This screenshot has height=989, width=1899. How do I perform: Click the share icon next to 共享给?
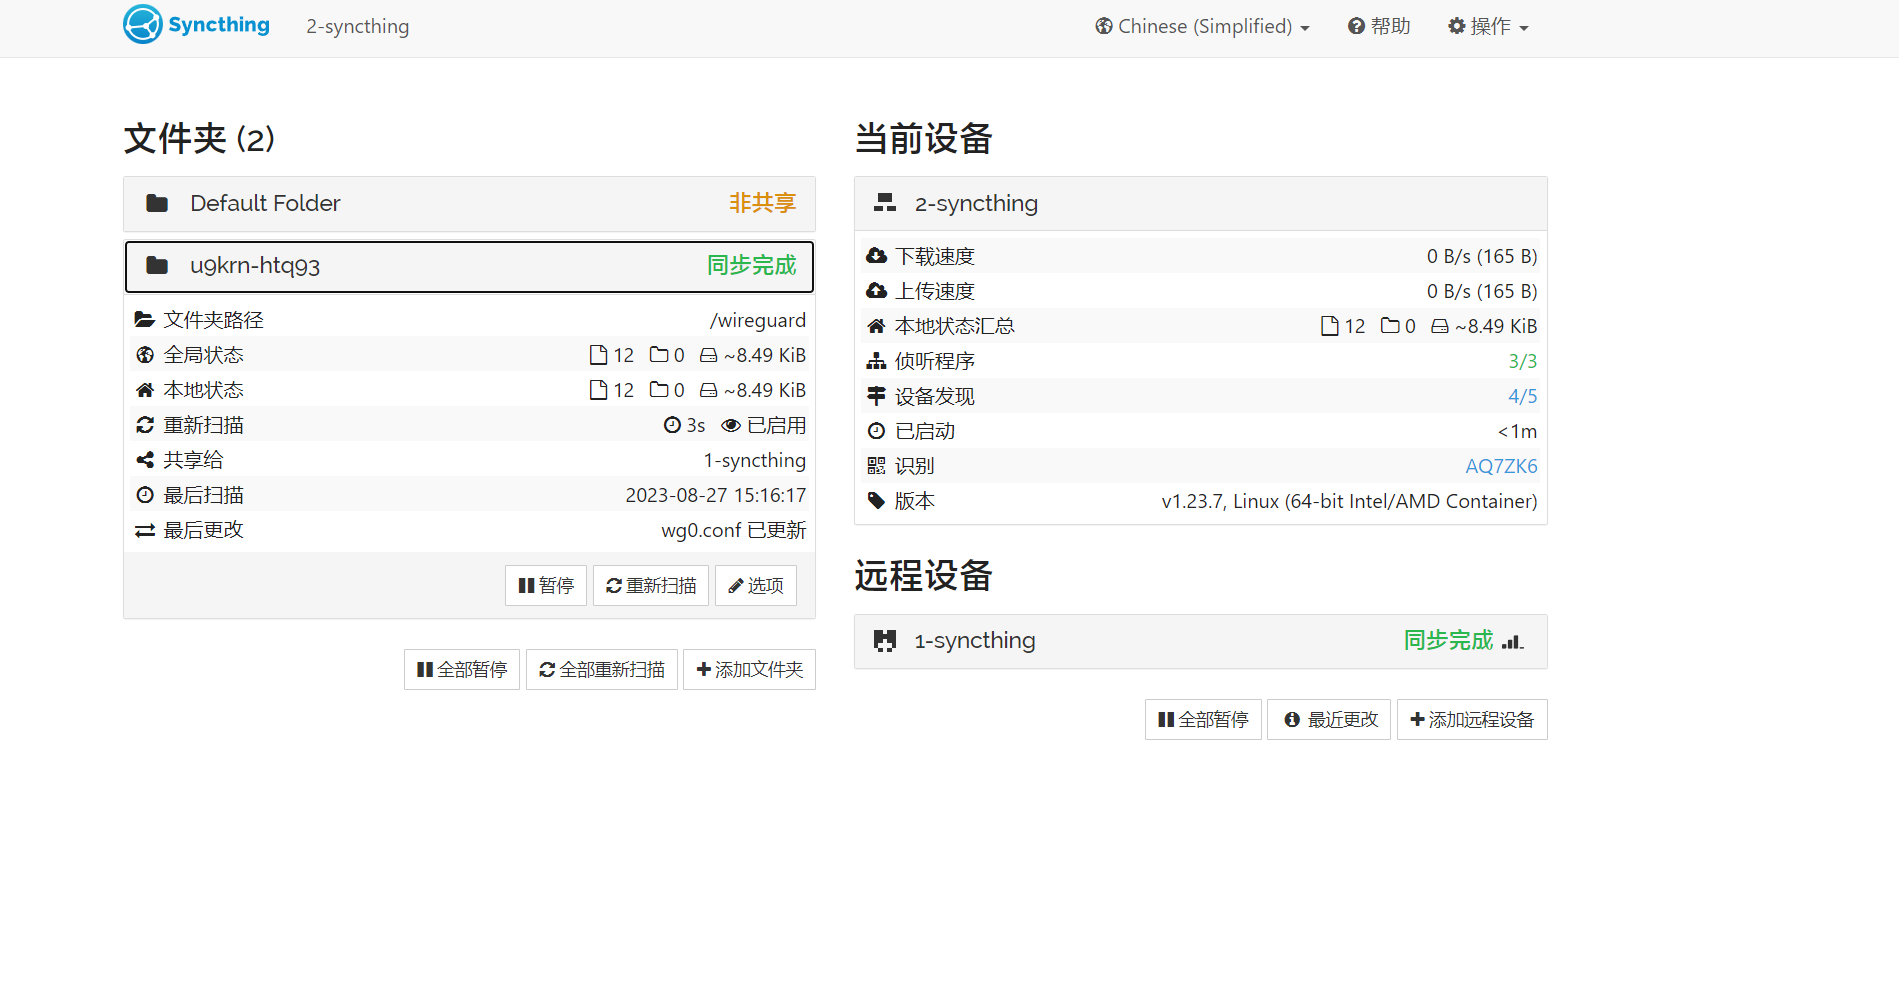click(x=145, y=460)
